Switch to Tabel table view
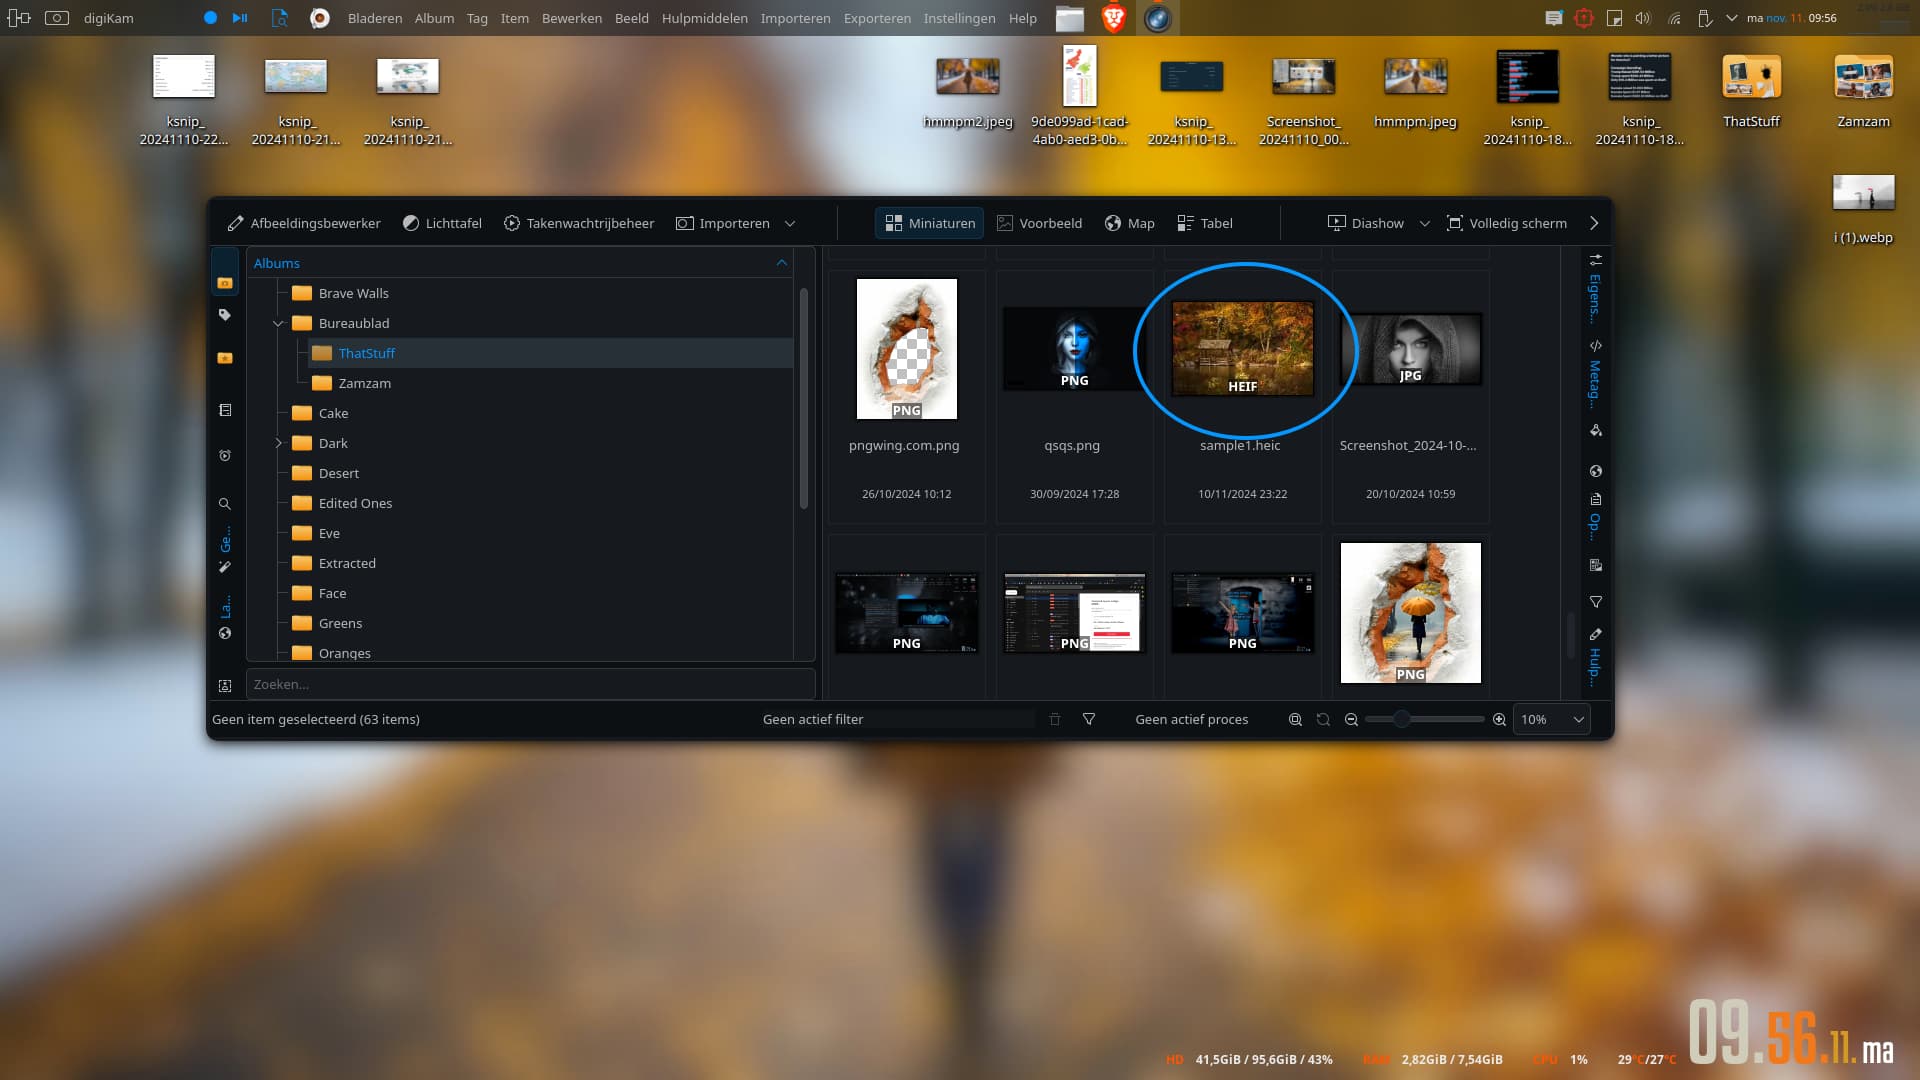This screenshot has height=1080, width=1920. point(1205,223)
